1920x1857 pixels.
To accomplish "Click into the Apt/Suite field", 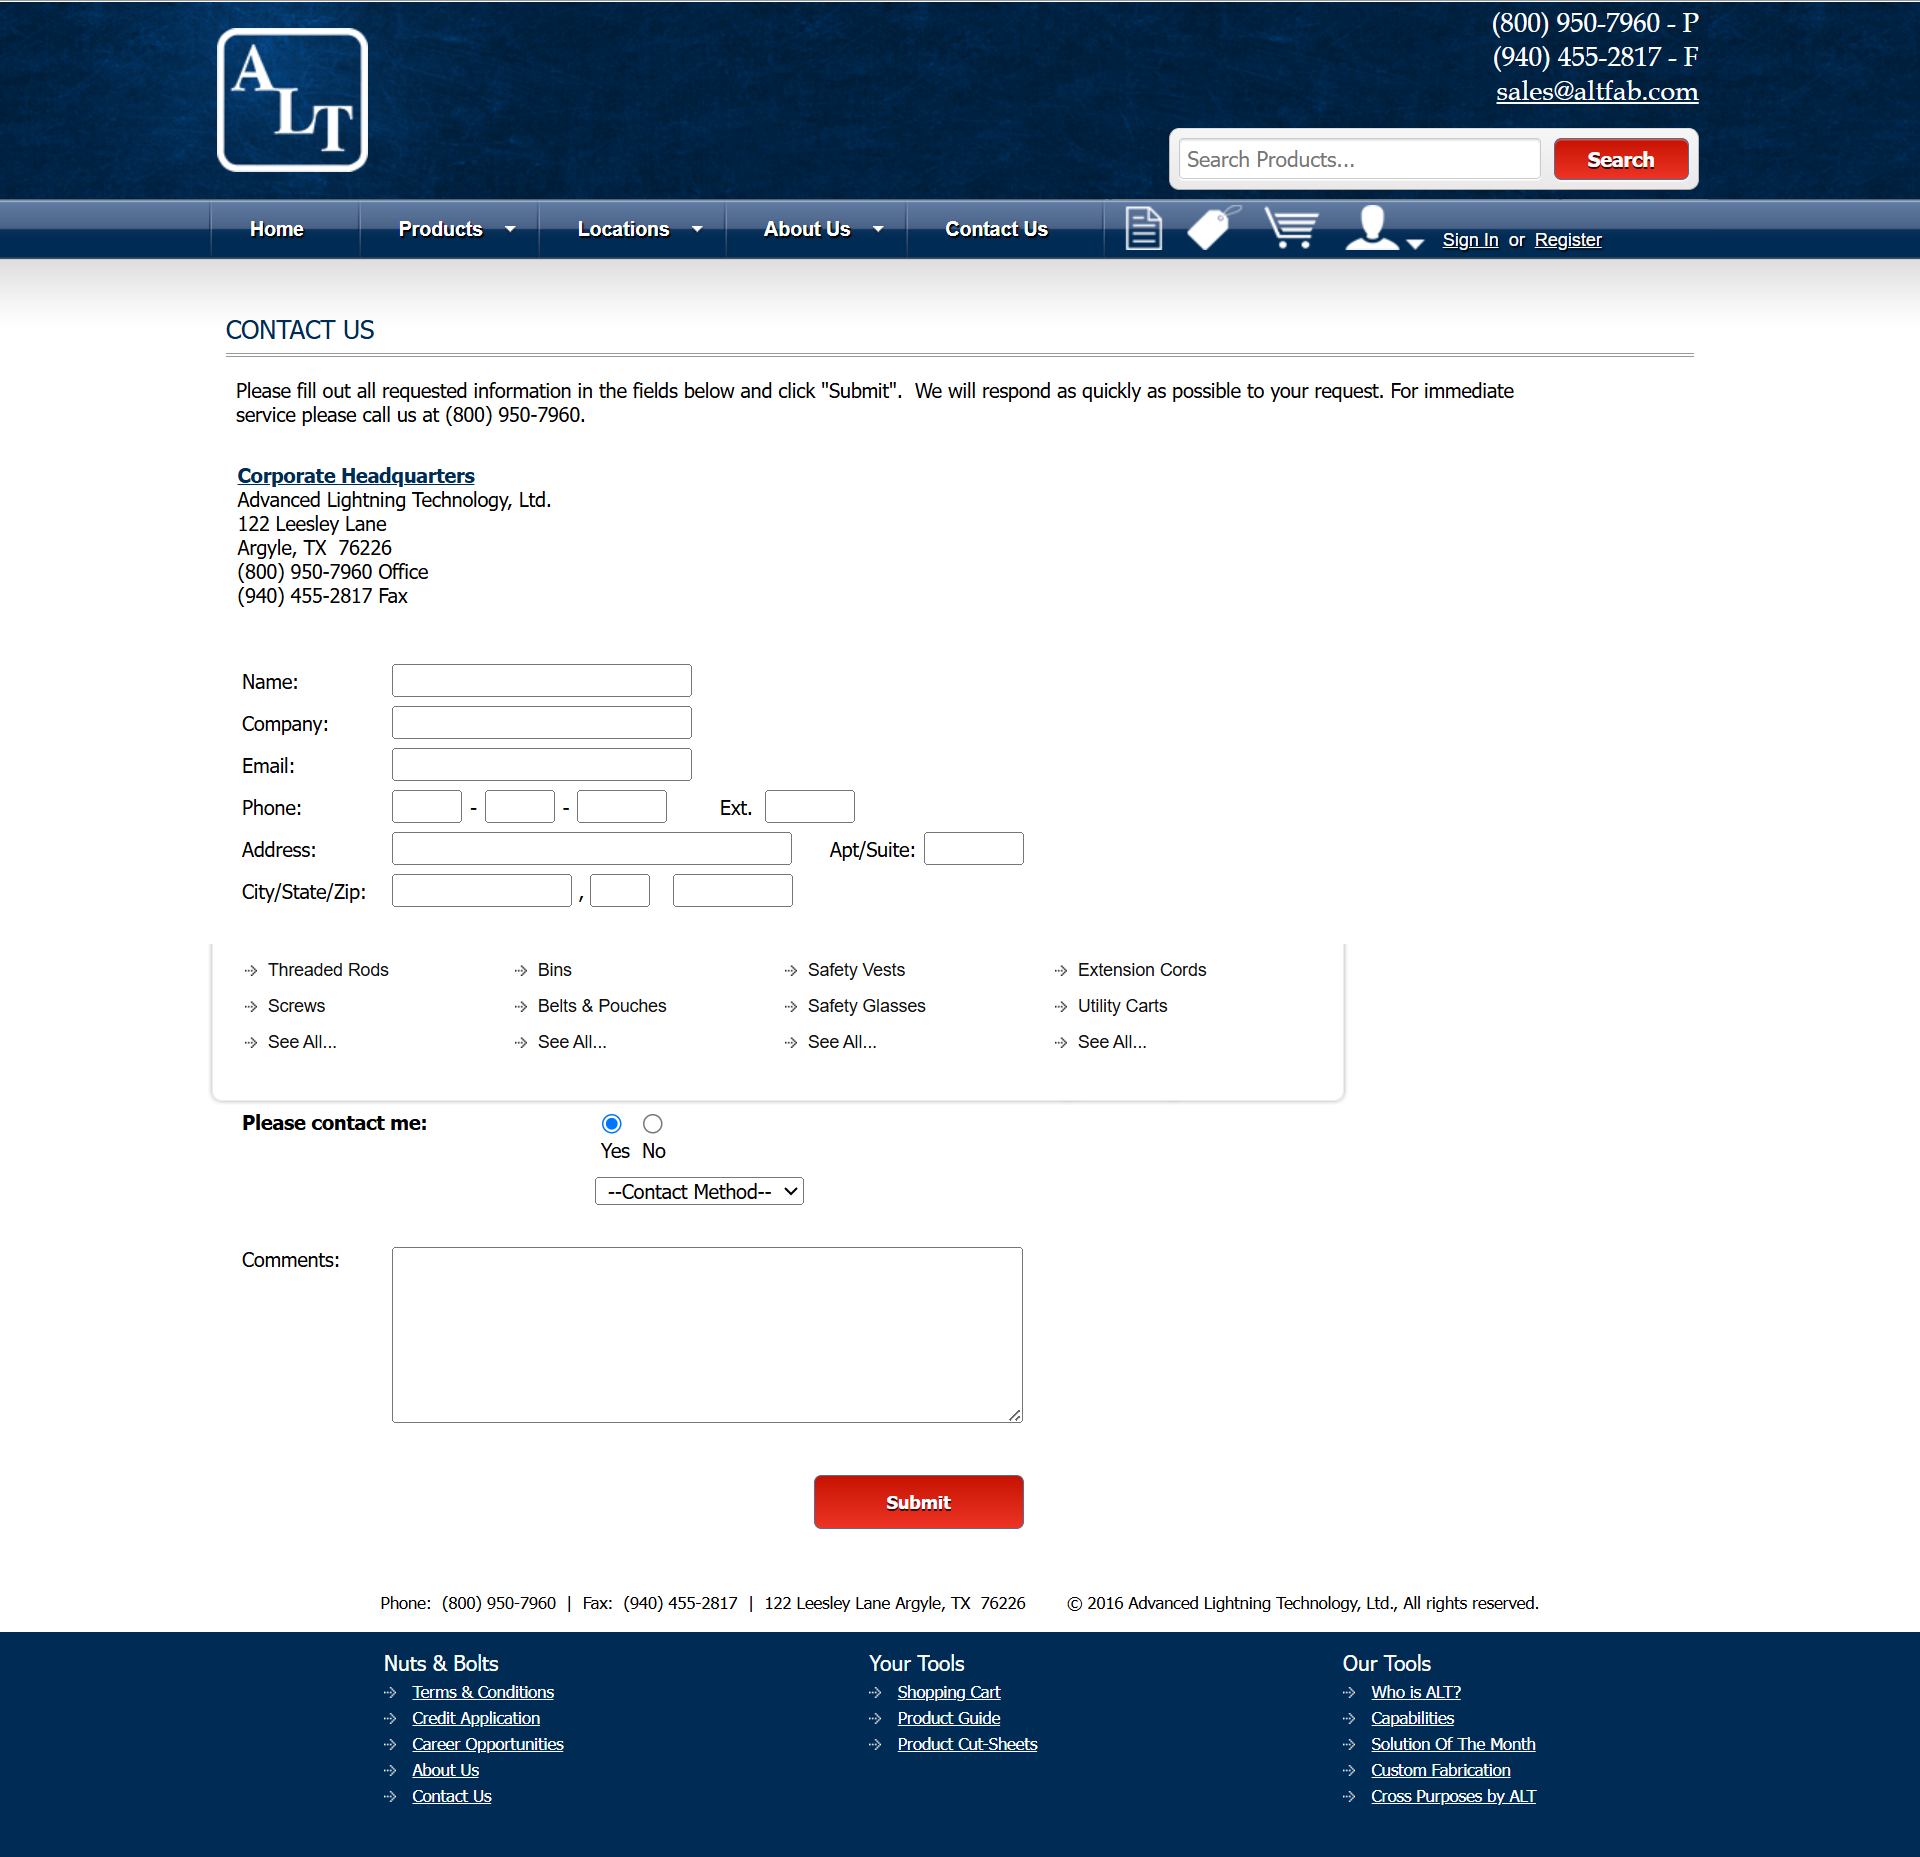I will (974, 848).
